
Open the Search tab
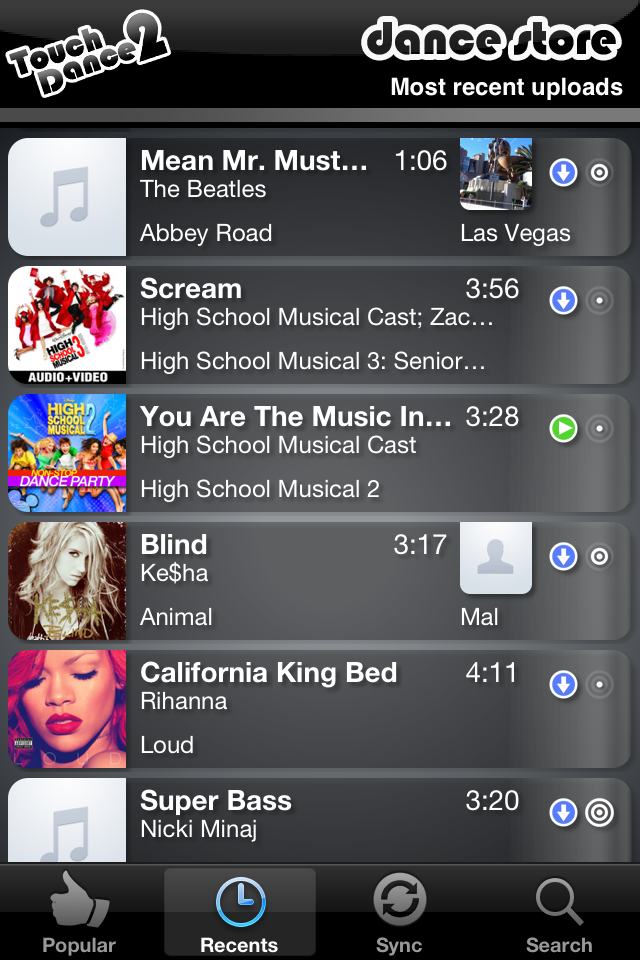point(559,912)
